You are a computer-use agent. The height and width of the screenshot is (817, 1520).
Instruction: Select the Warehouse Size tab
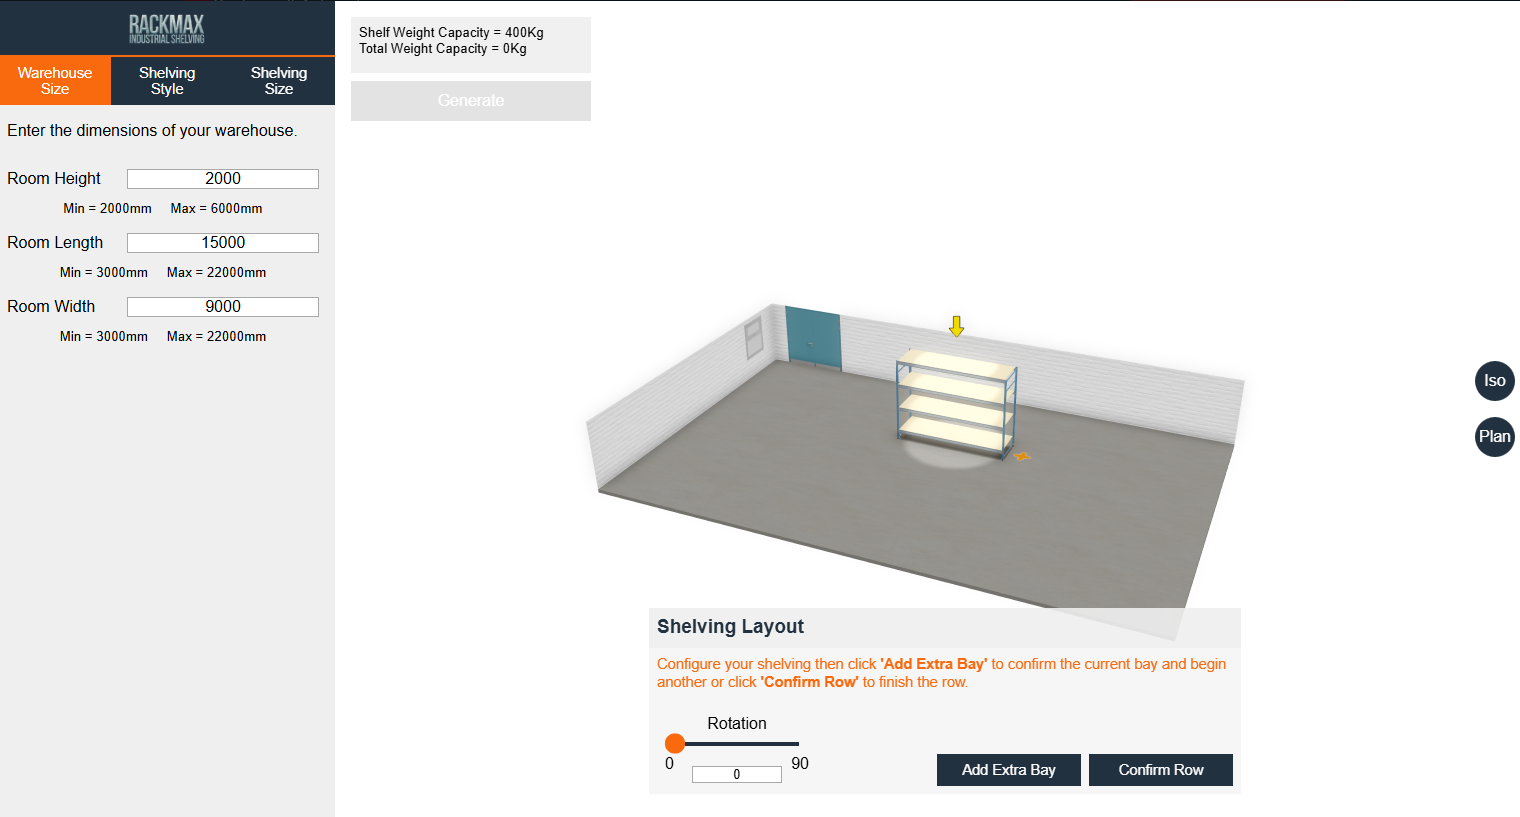[x=55, y=81]
